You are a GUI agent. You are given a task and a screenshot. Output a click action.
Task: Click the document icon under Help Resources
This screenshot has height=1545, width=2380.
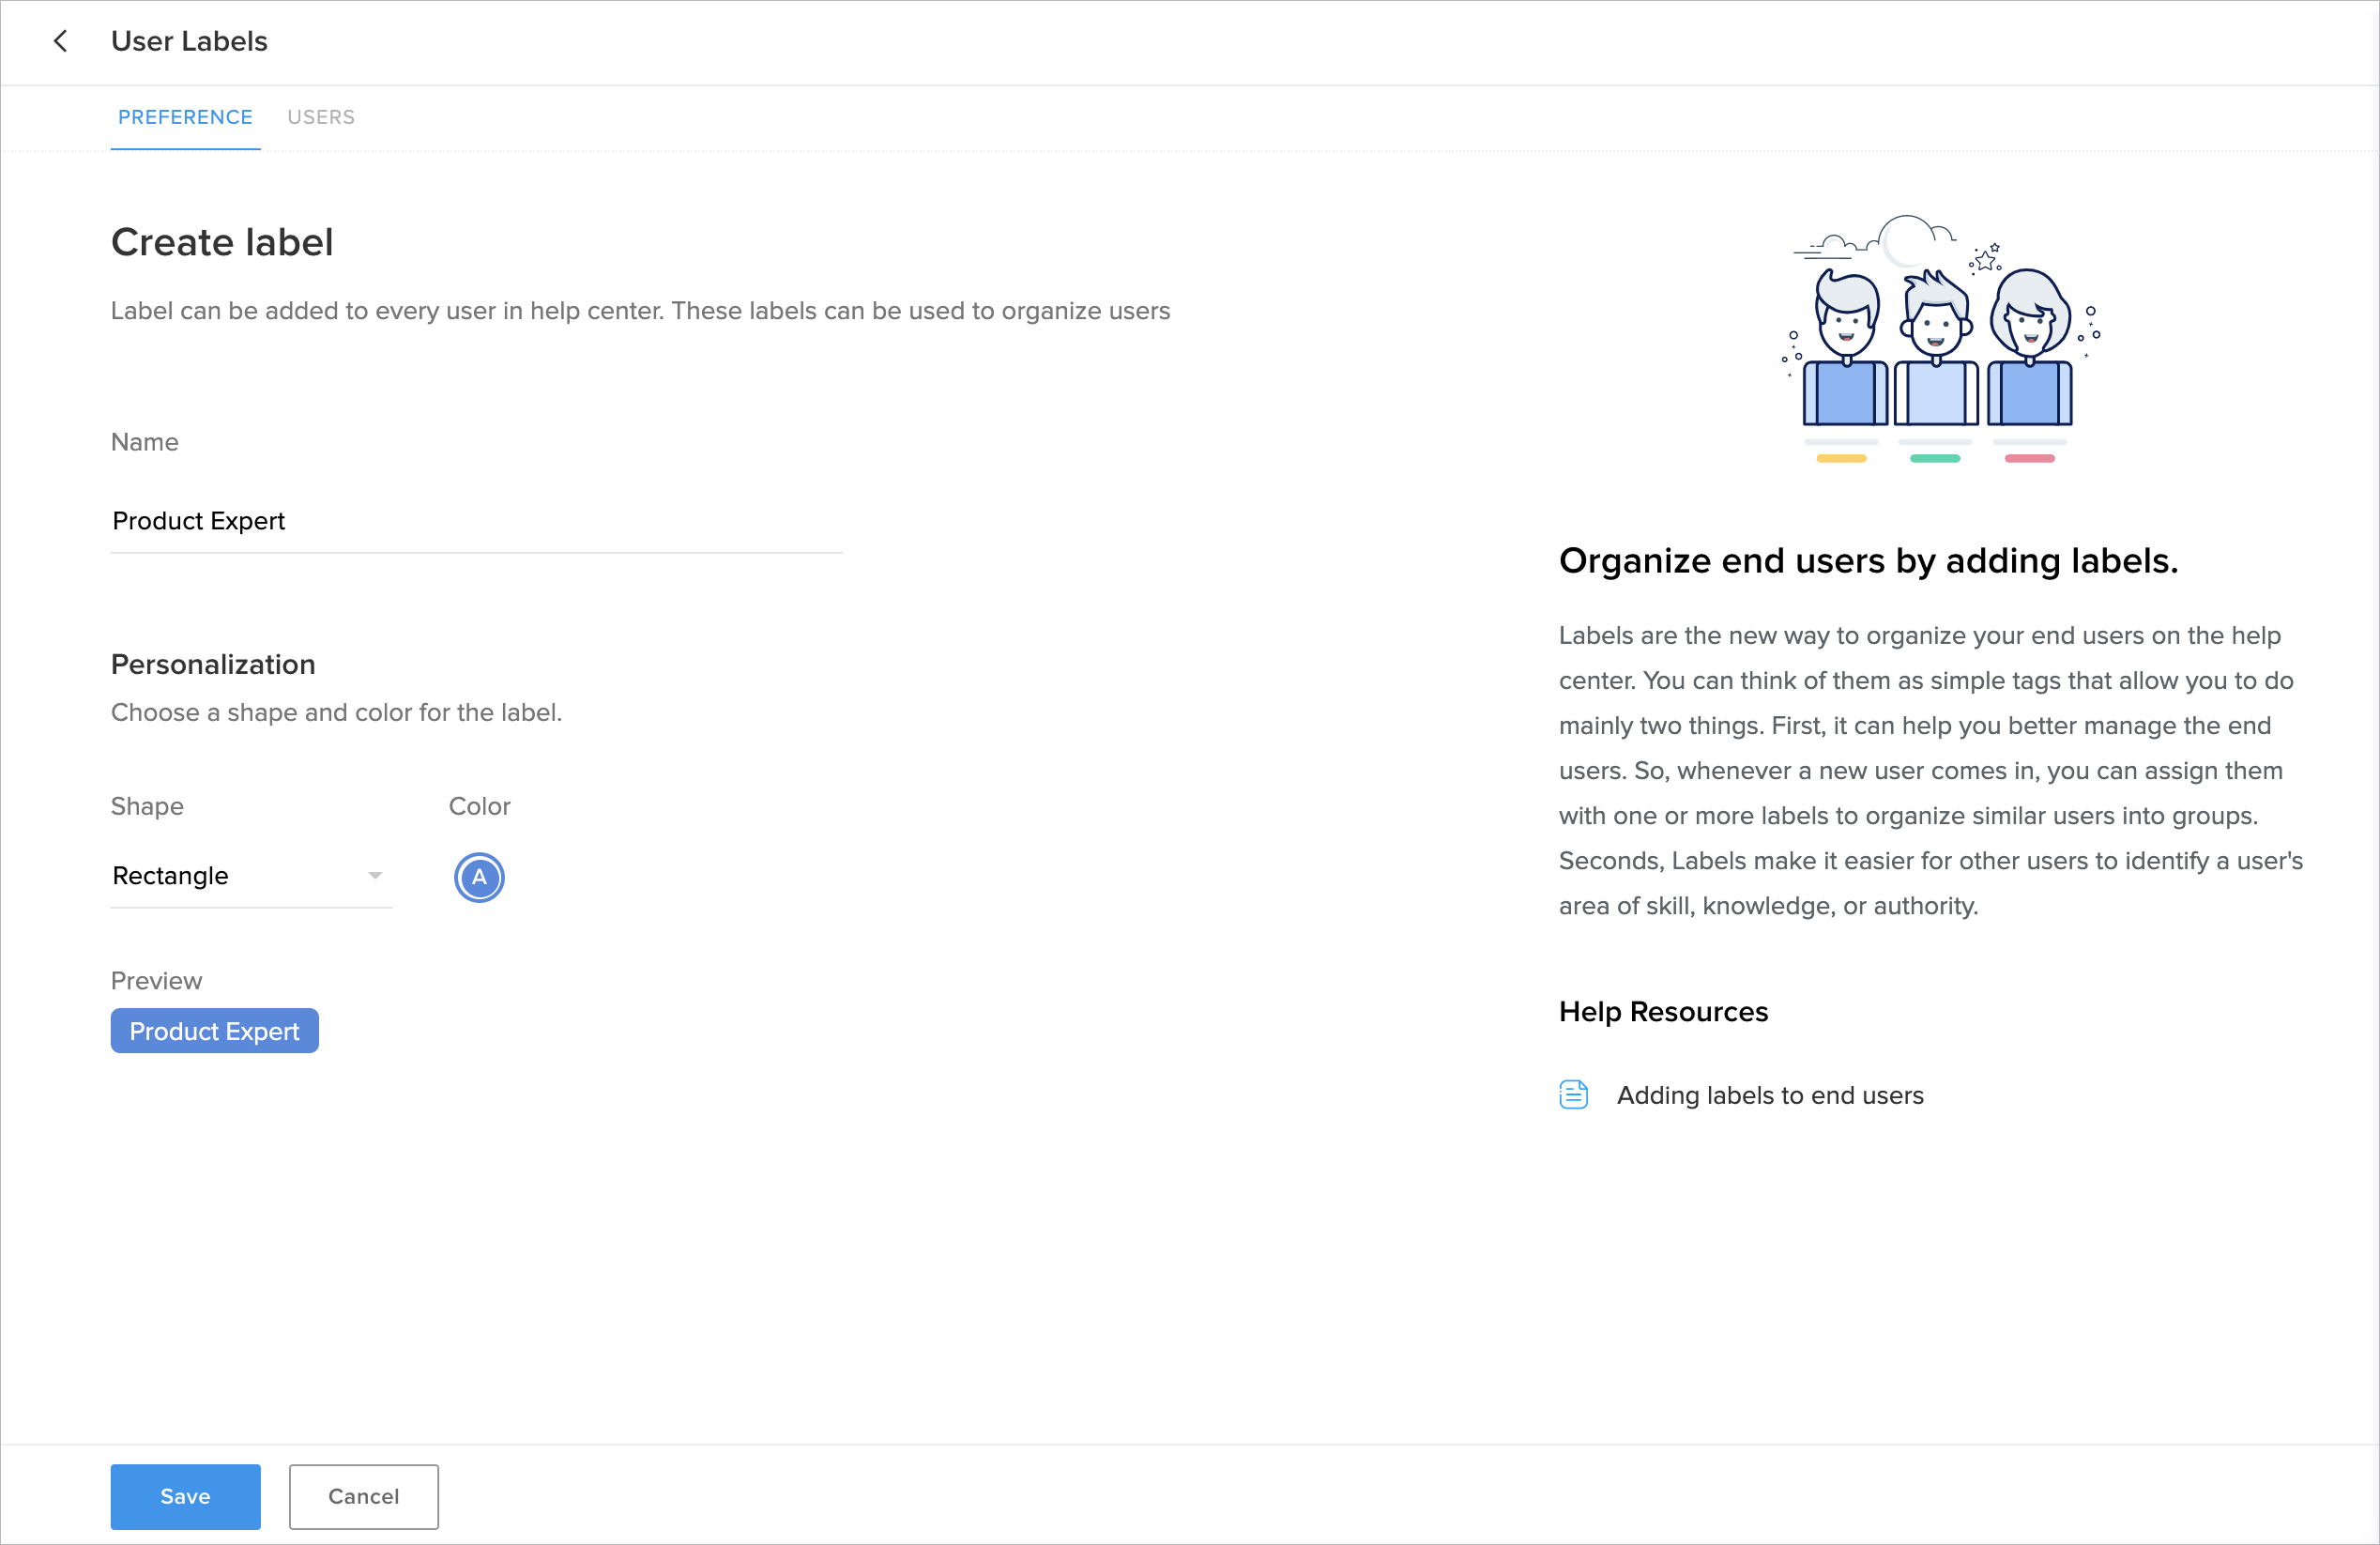pos(1573,1095)
